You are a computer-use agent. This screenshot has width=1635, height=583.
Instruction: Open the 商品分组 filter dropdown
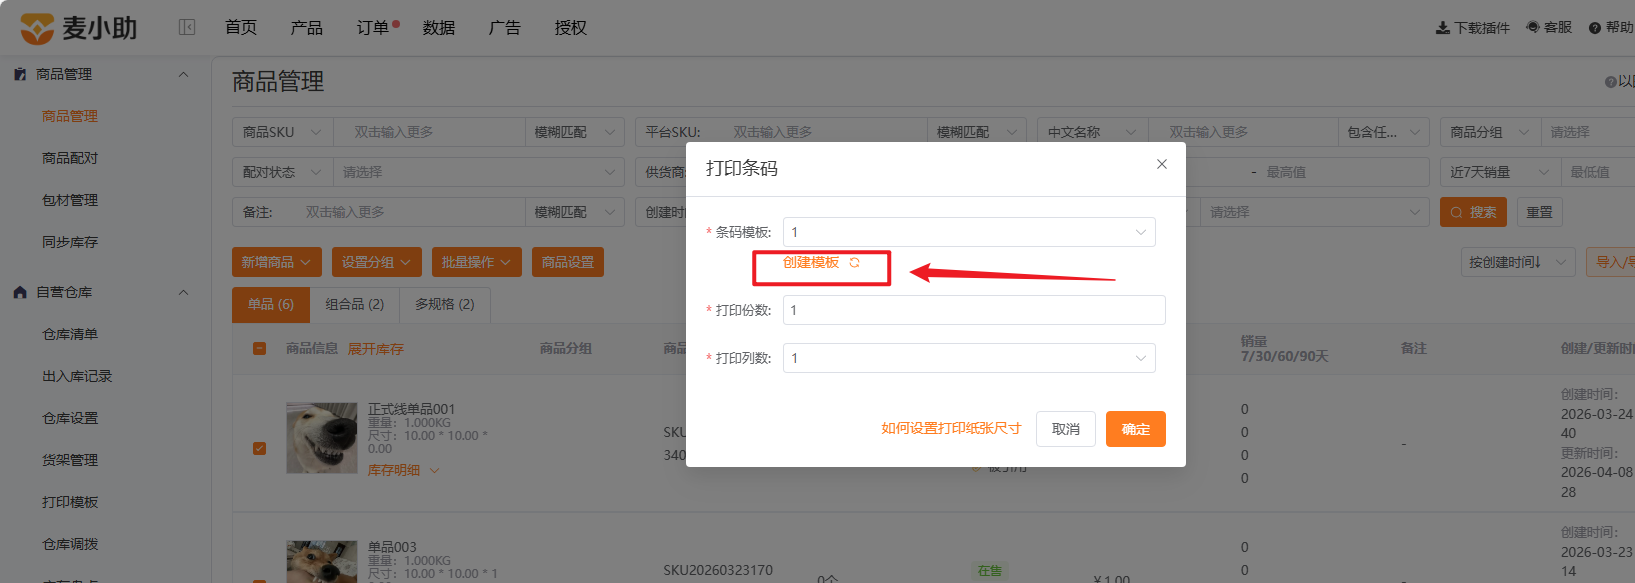(x=1491, y=132)
